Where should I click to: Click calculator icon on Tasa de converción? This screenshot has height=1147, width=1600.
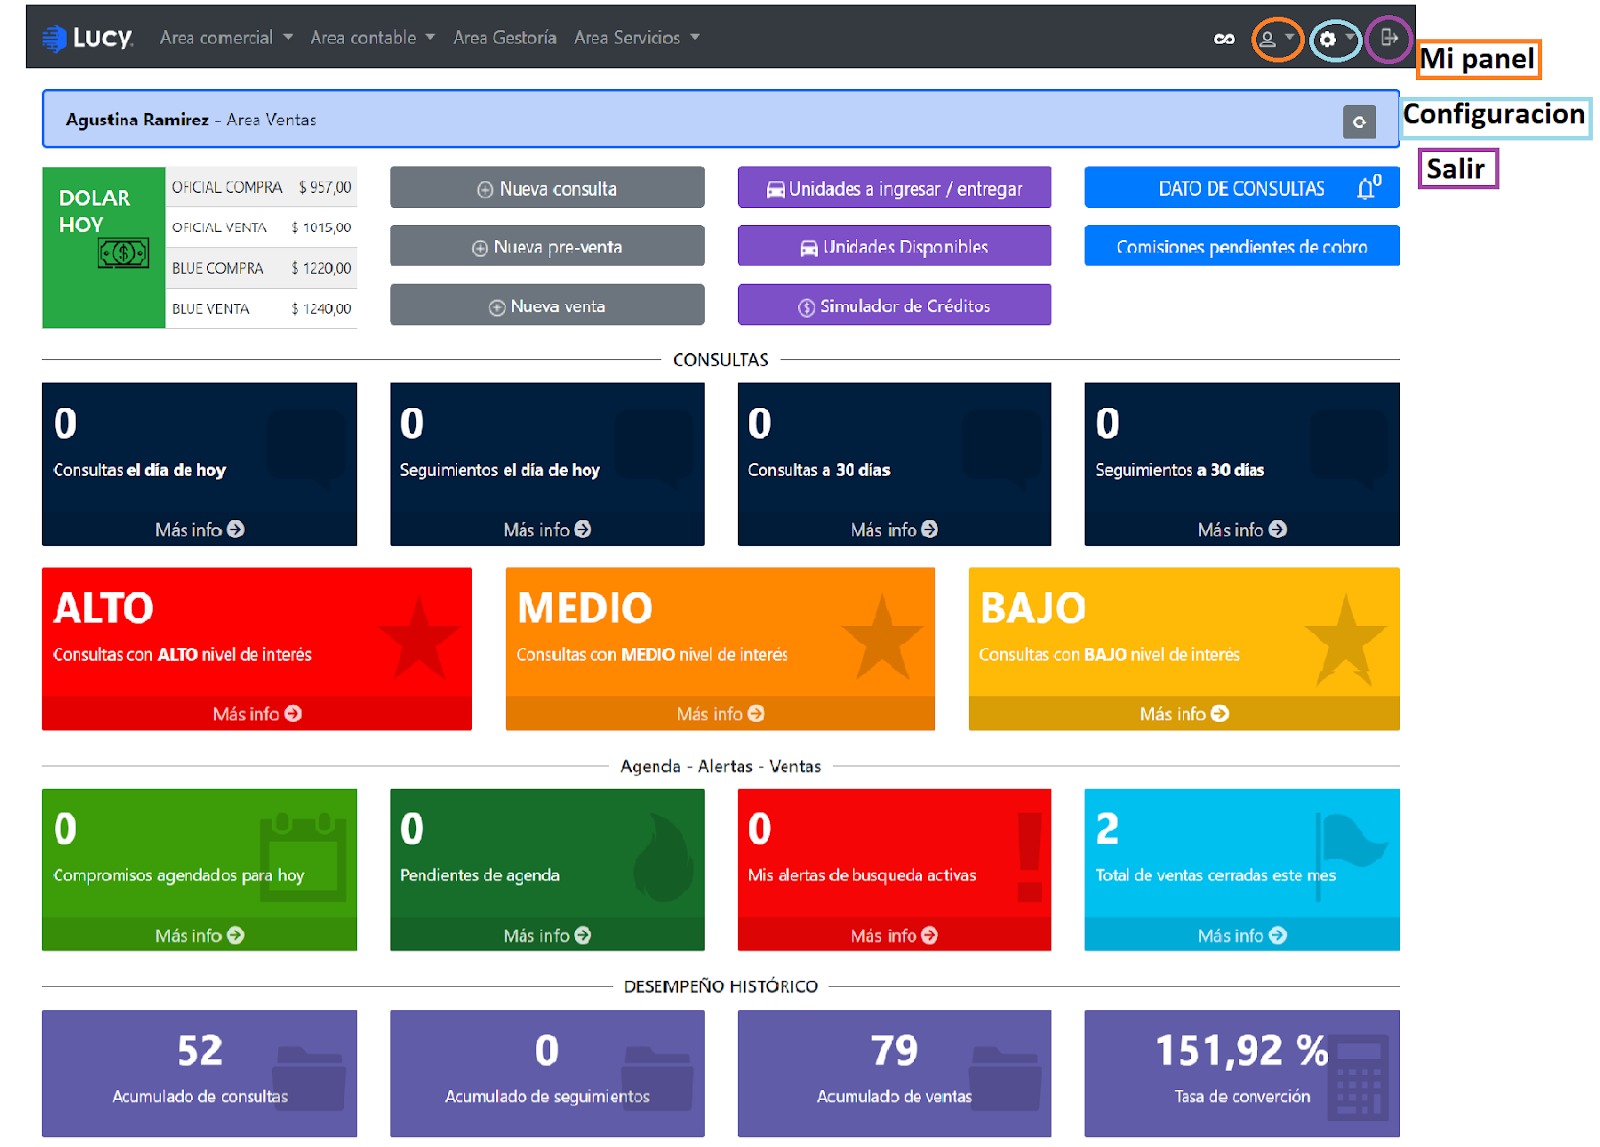click(x=1359, y=1076)
